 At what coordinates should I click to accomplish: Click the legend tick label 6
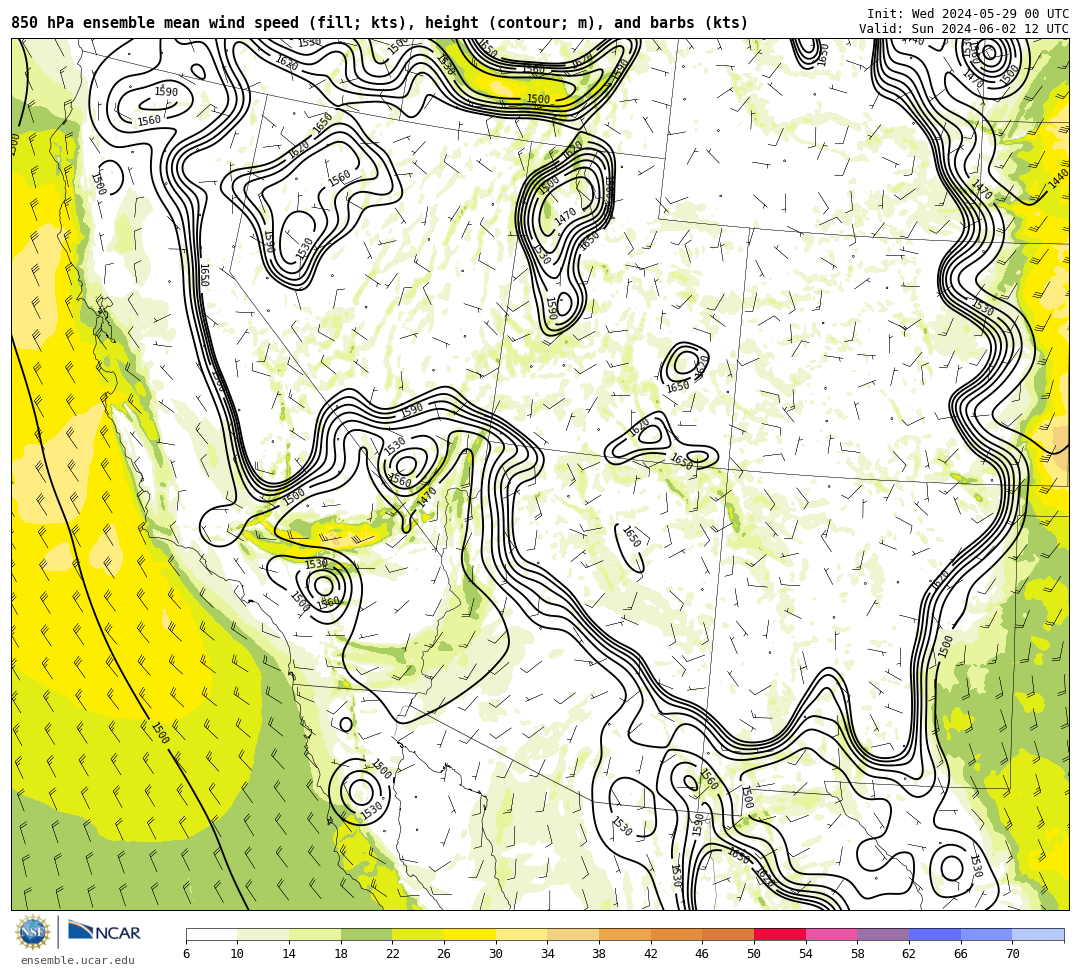[186, 954]
